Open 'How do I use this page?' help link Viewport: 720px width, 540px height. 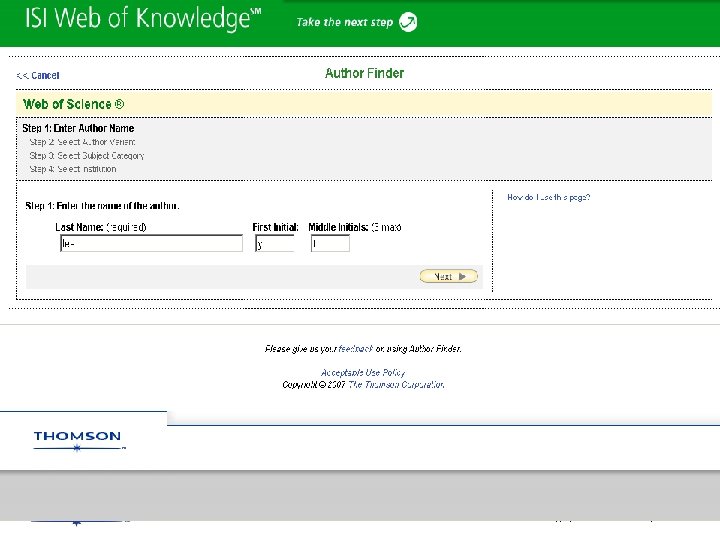tap(549, 197)
